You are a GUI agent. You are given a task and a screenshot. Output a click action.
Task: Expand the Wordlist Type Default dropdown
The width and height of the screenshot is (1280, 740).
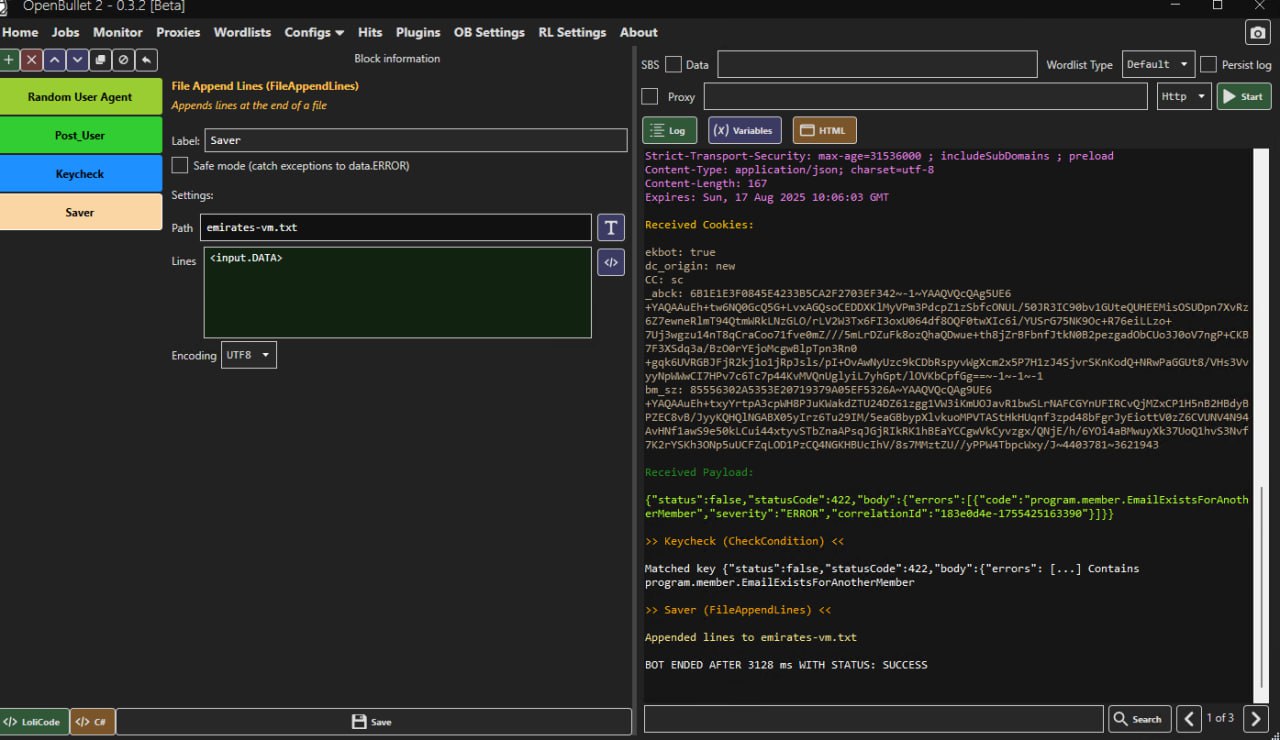[1157, 65]
